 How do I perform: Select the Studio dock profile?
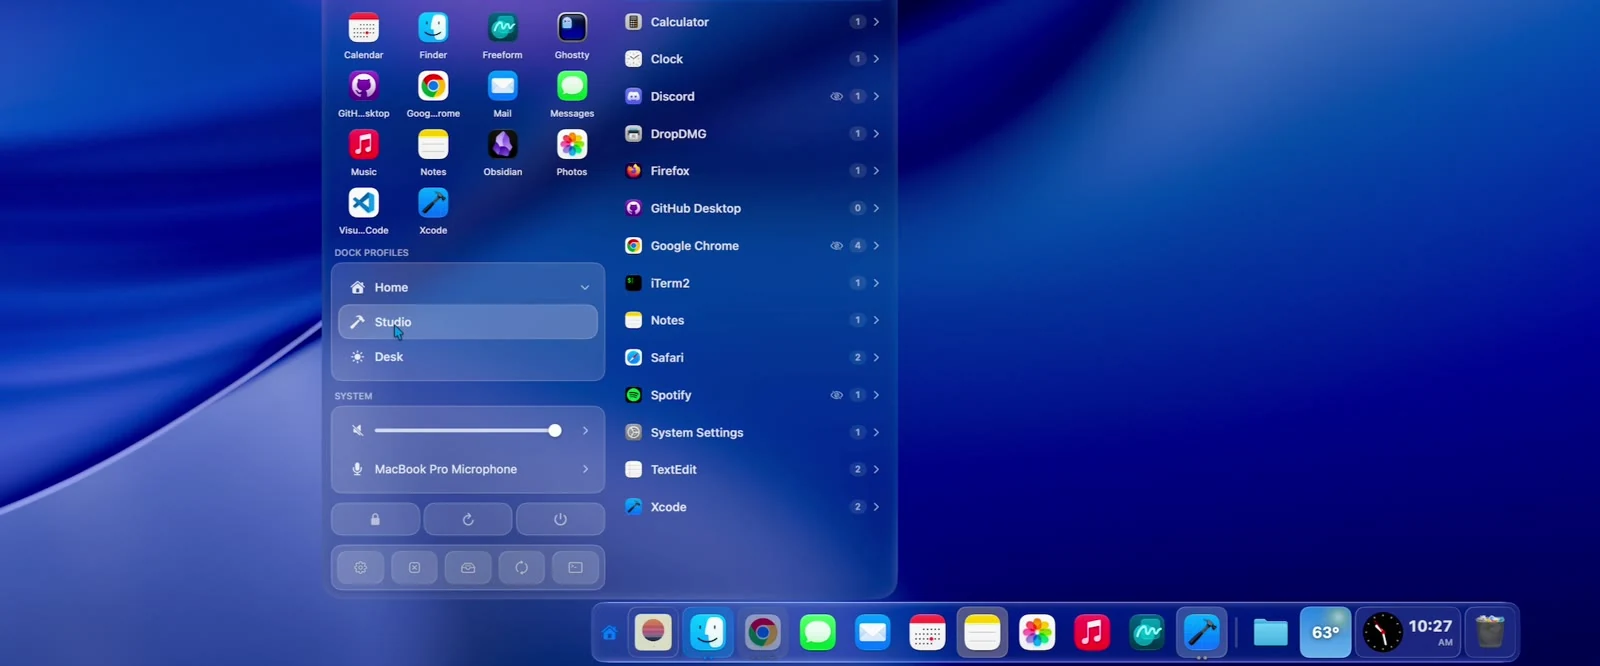(x=468, y=322)
